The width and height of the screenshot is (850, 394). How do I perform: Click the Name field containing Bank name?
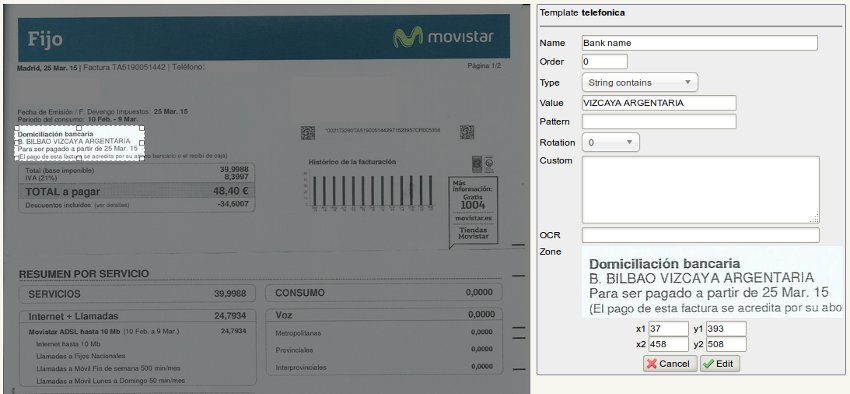699,43
